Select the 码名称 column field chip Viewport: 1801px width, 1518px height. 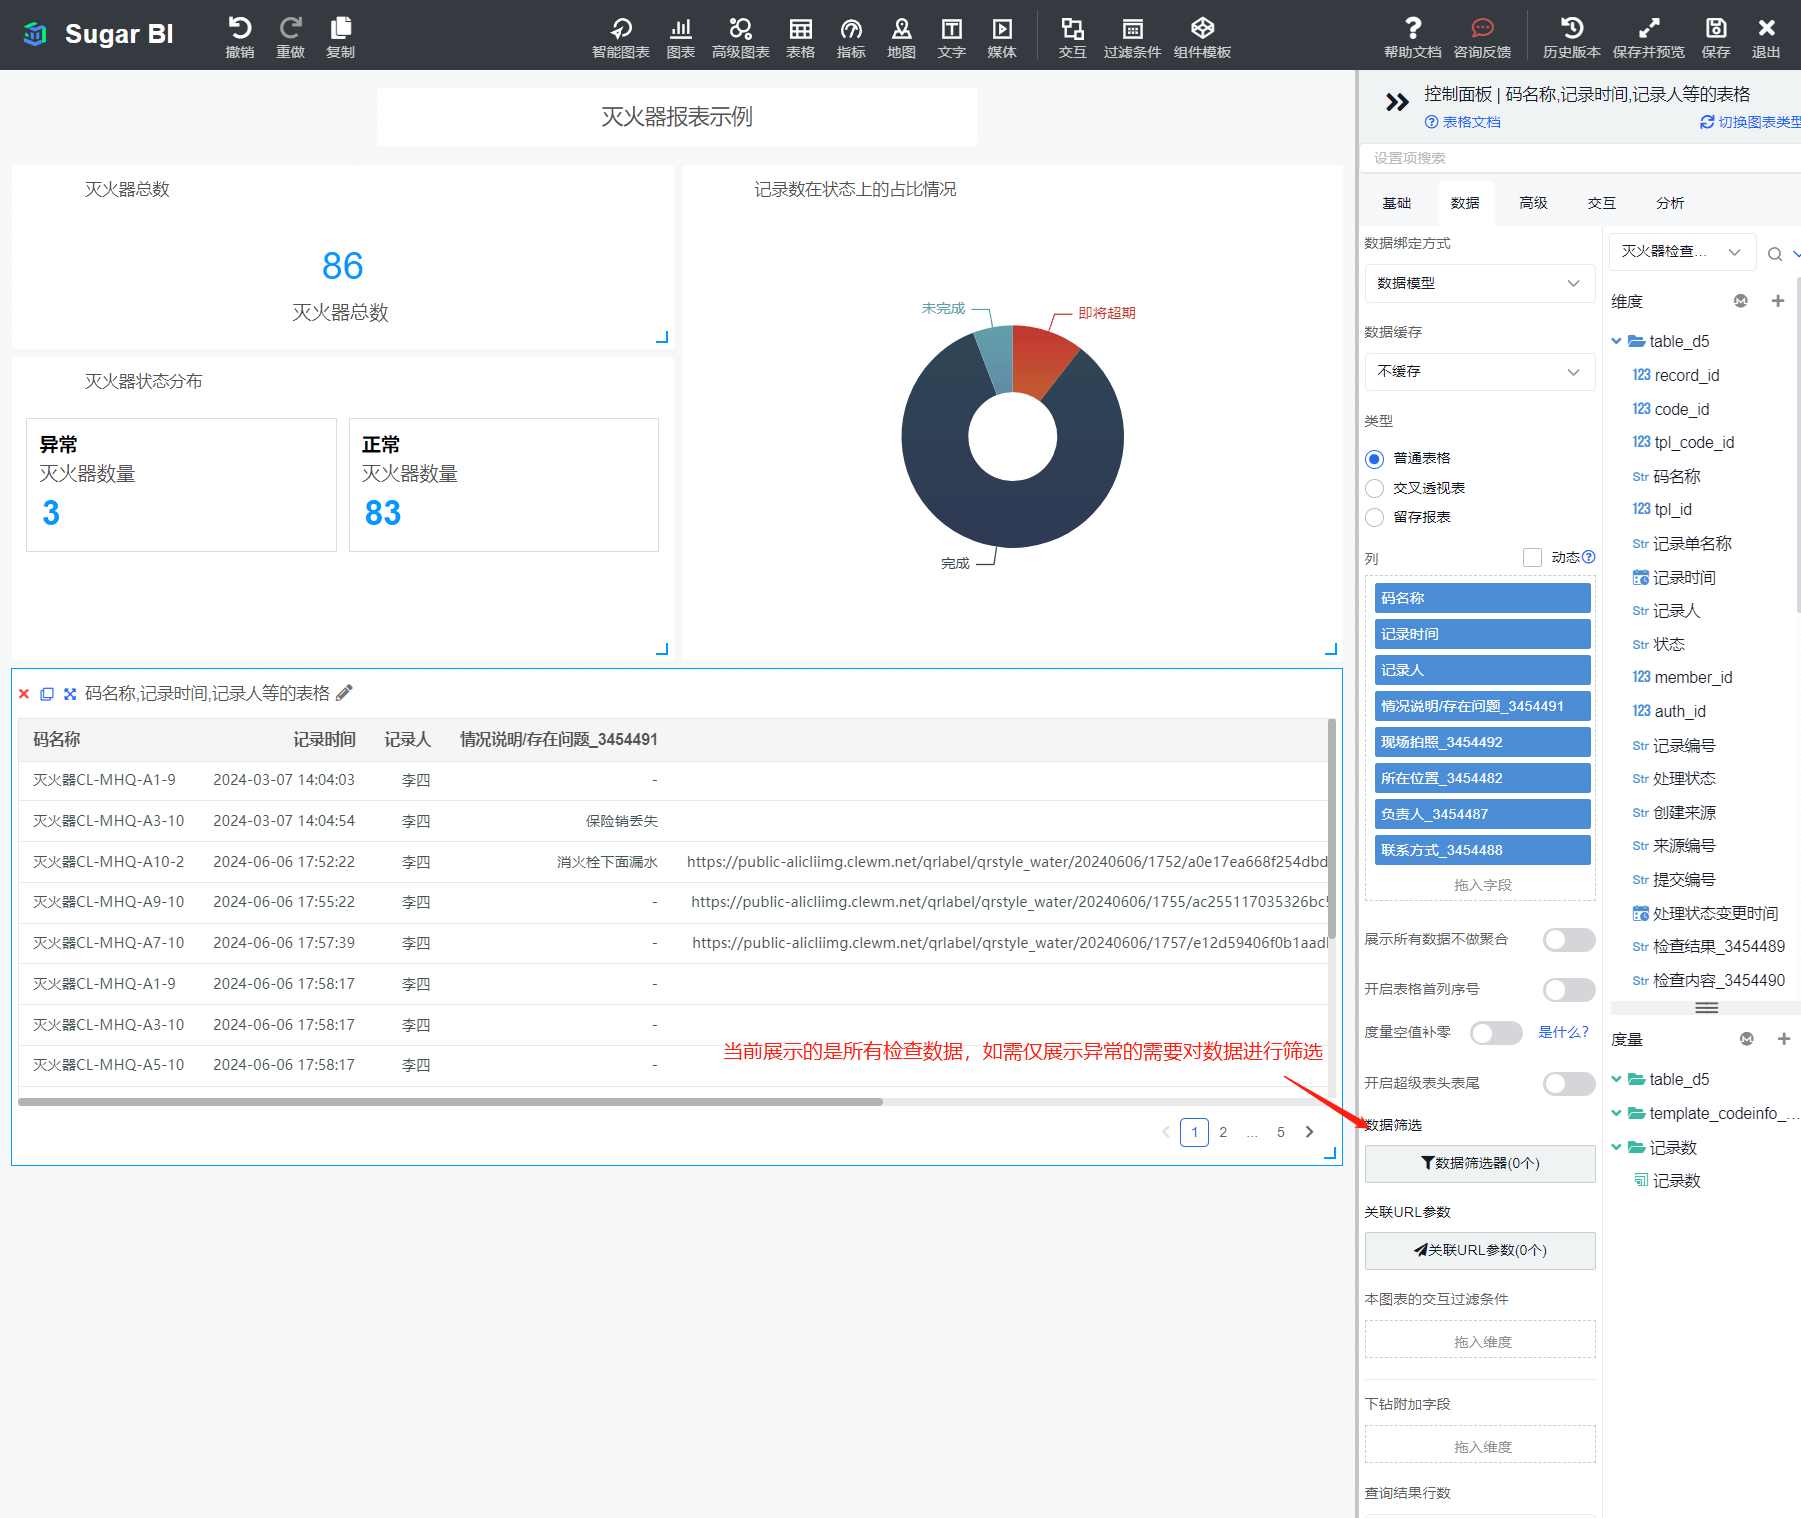pos(1482,598)
